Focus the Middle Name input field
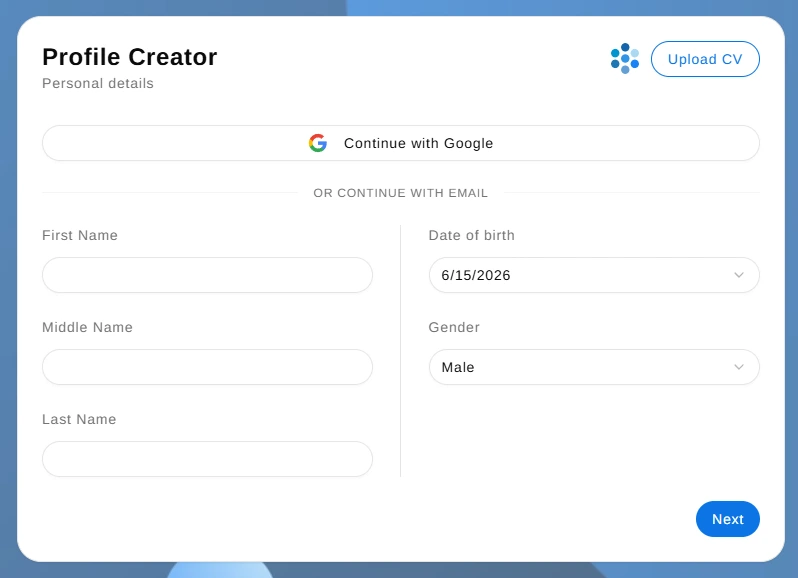The height and width of the screenshot is (578, 798). click(x=207, y=367)
